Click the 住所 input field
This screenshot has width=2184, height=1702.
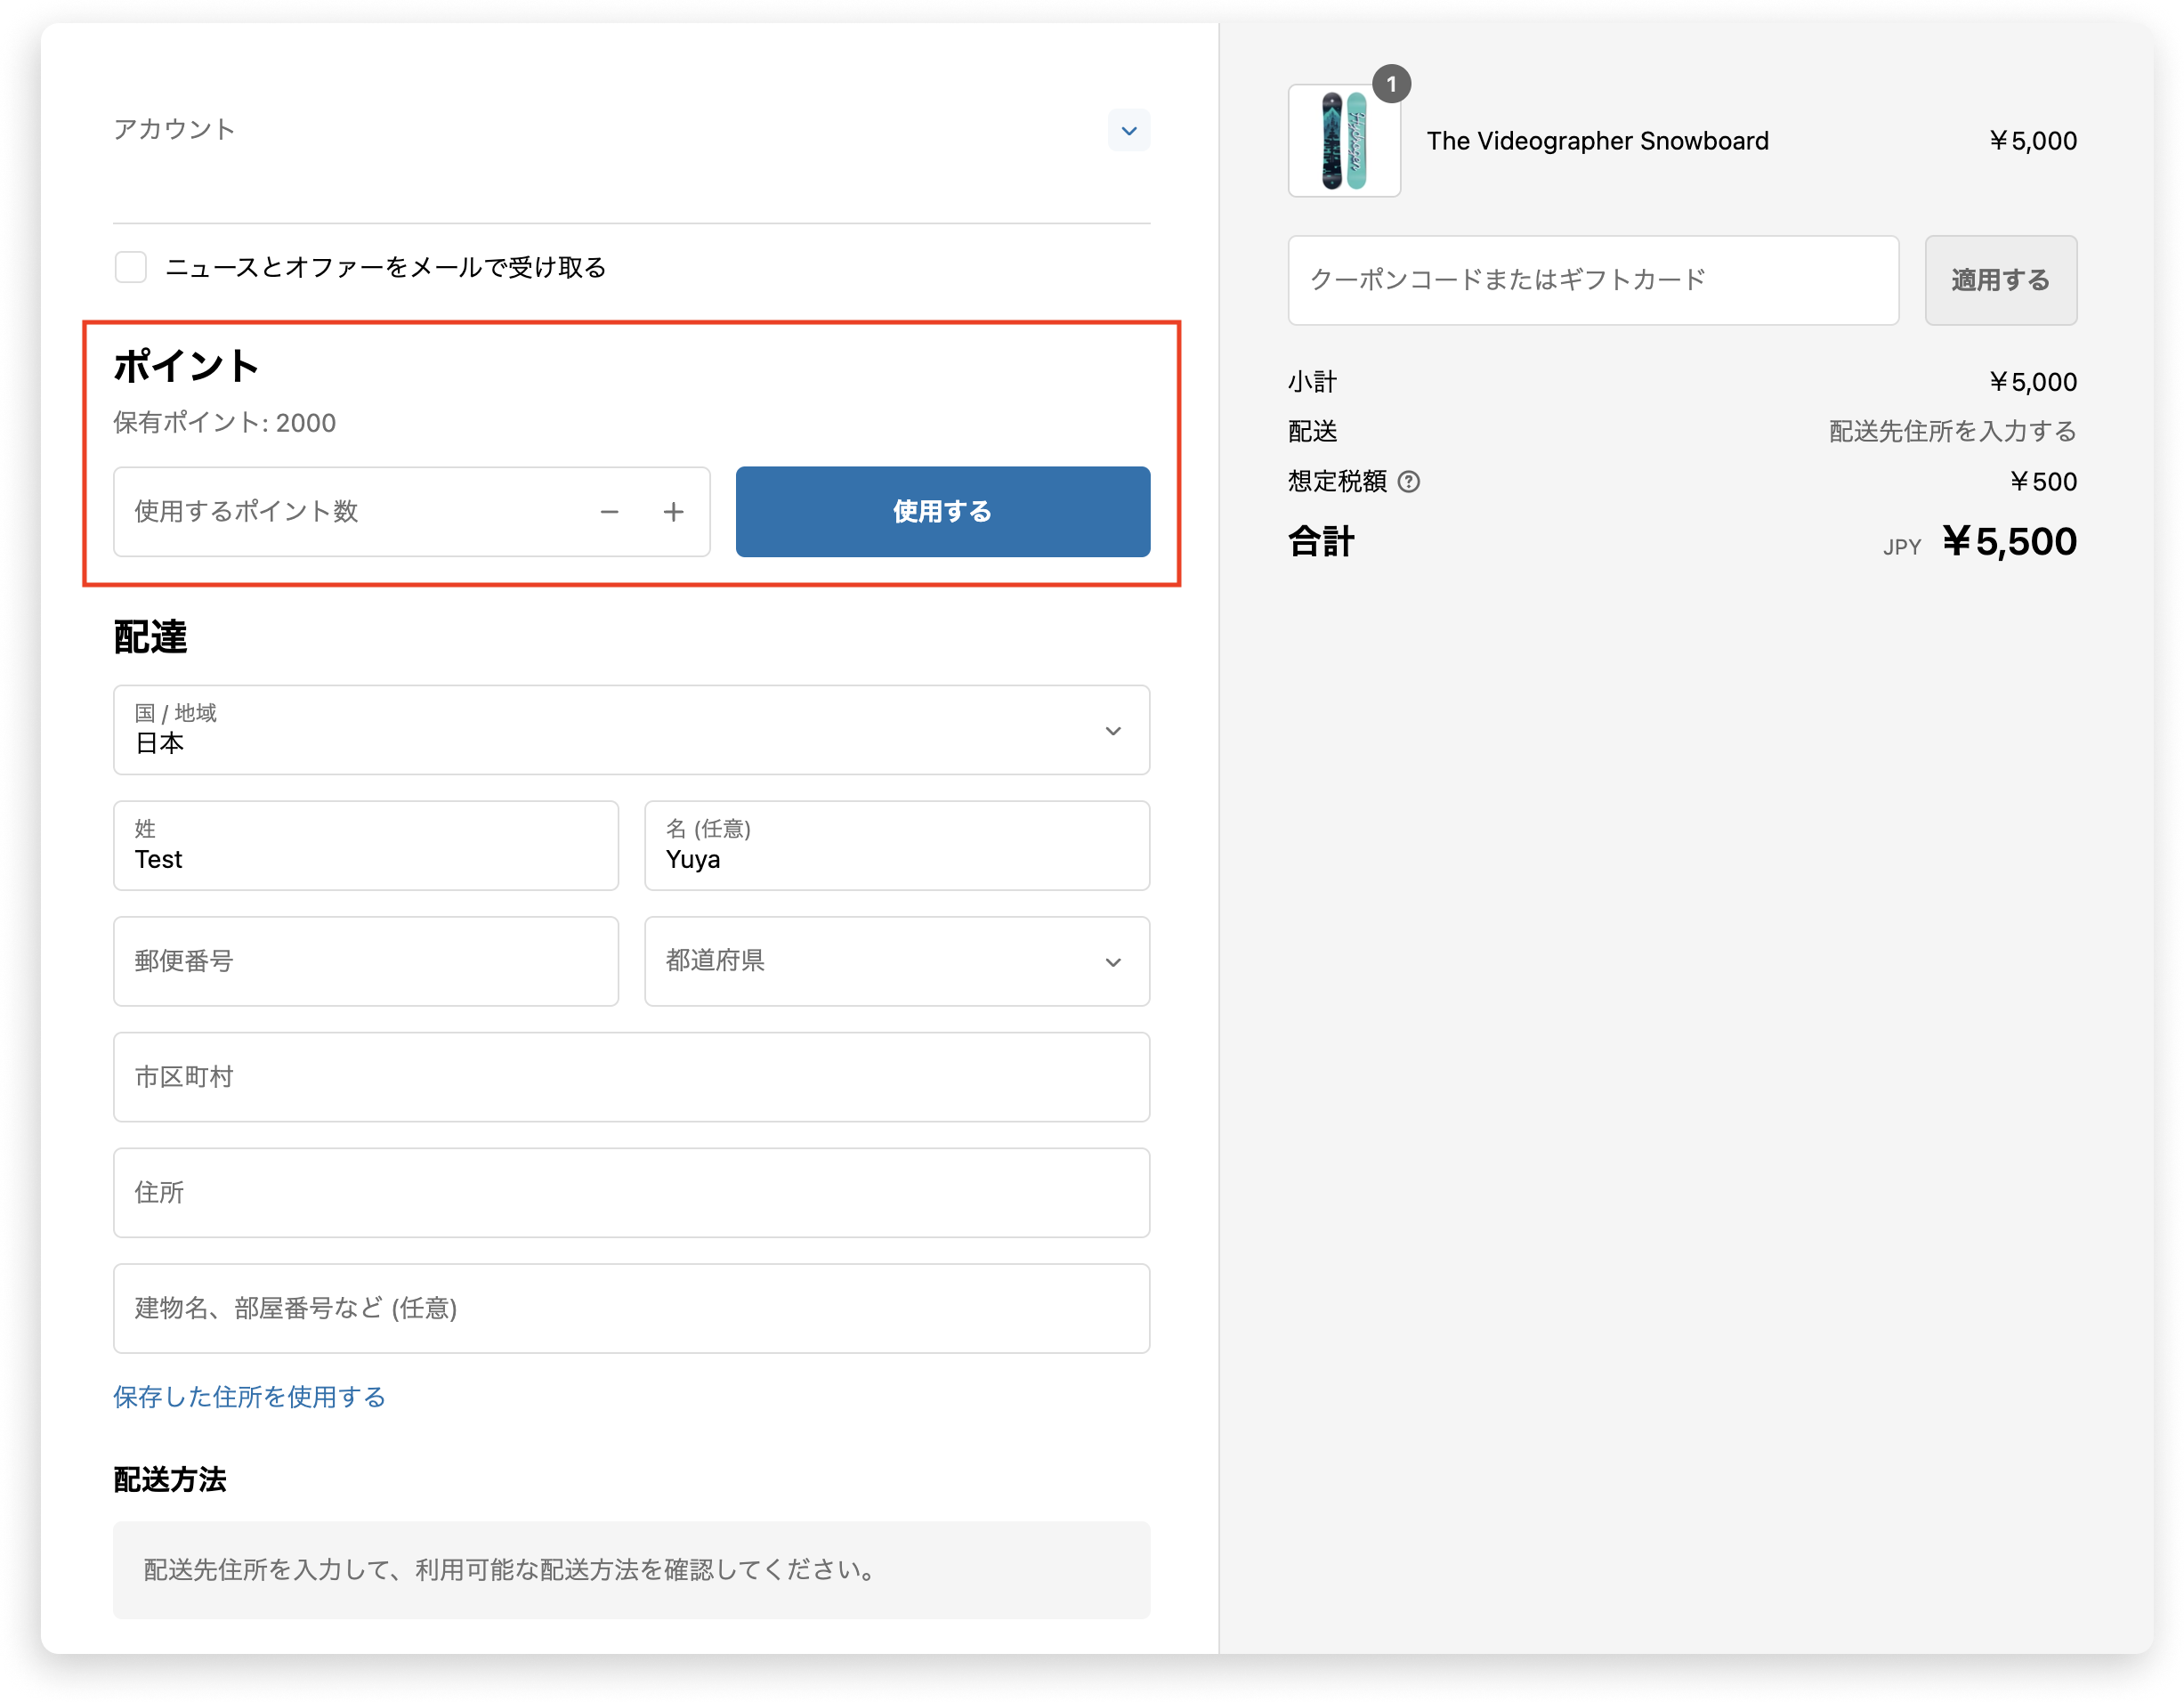[x=631, y=1193]
